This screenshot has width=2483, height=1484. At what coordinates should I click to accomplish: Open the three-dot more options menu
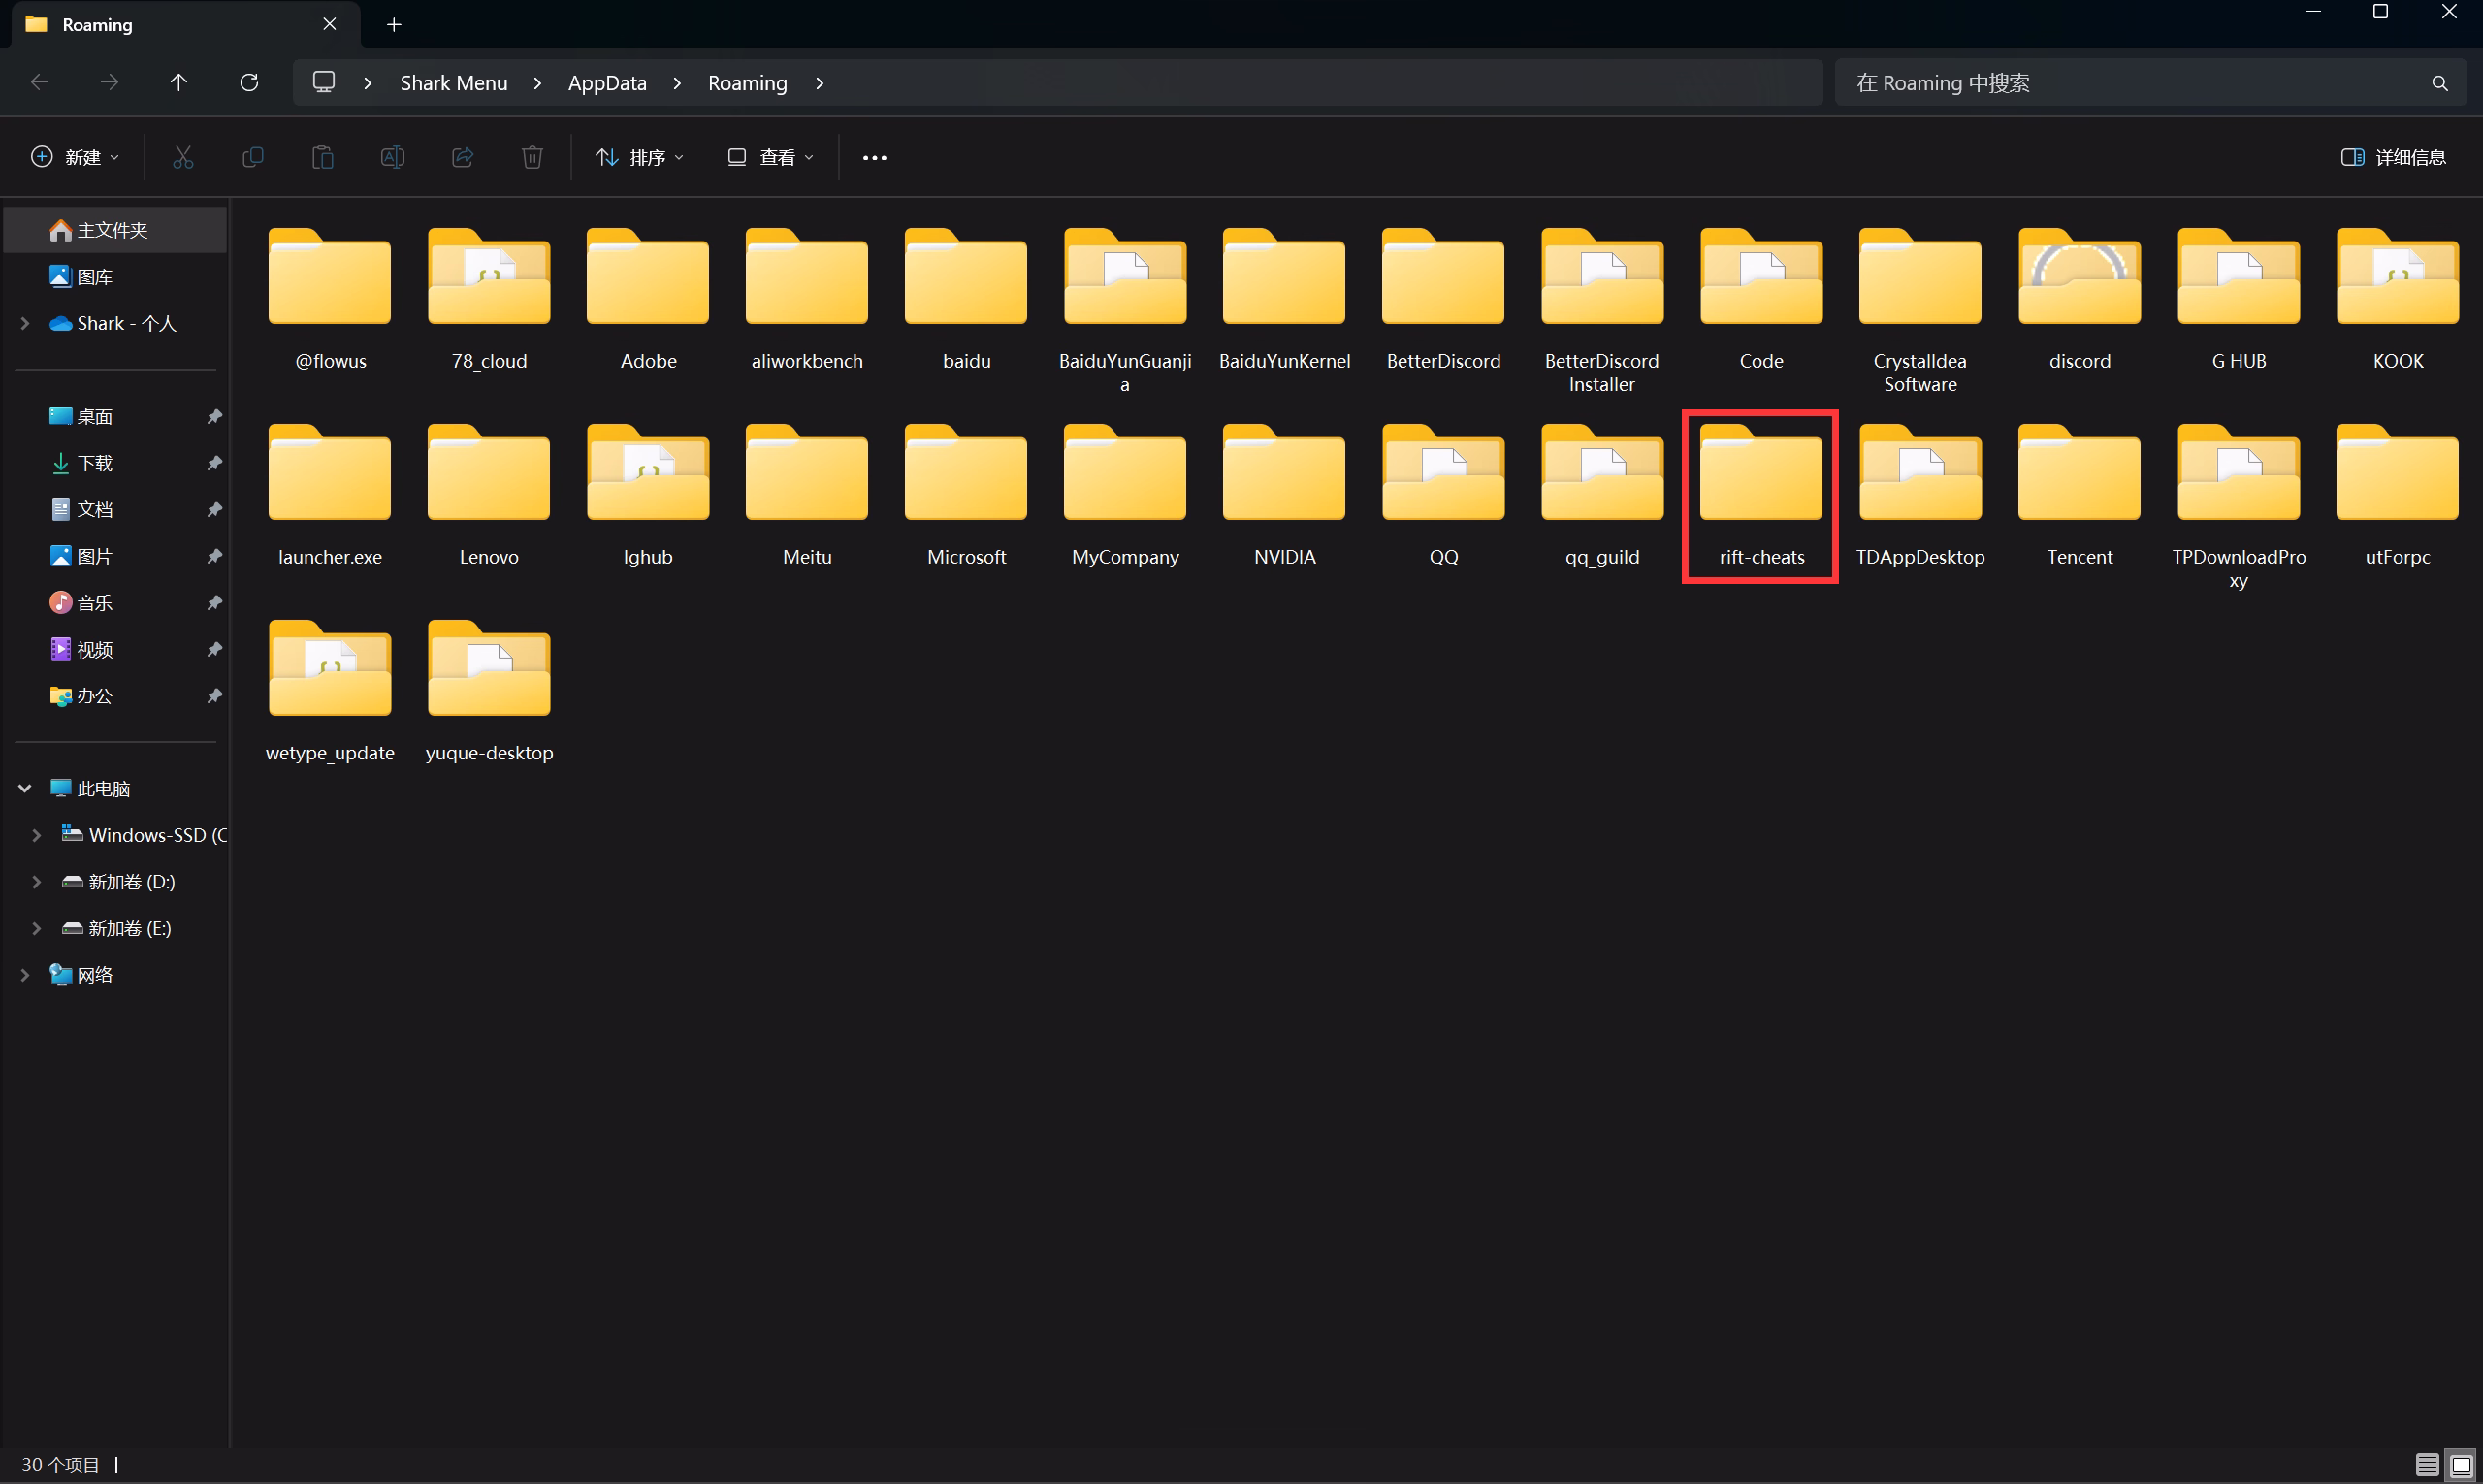click(874, 157)
